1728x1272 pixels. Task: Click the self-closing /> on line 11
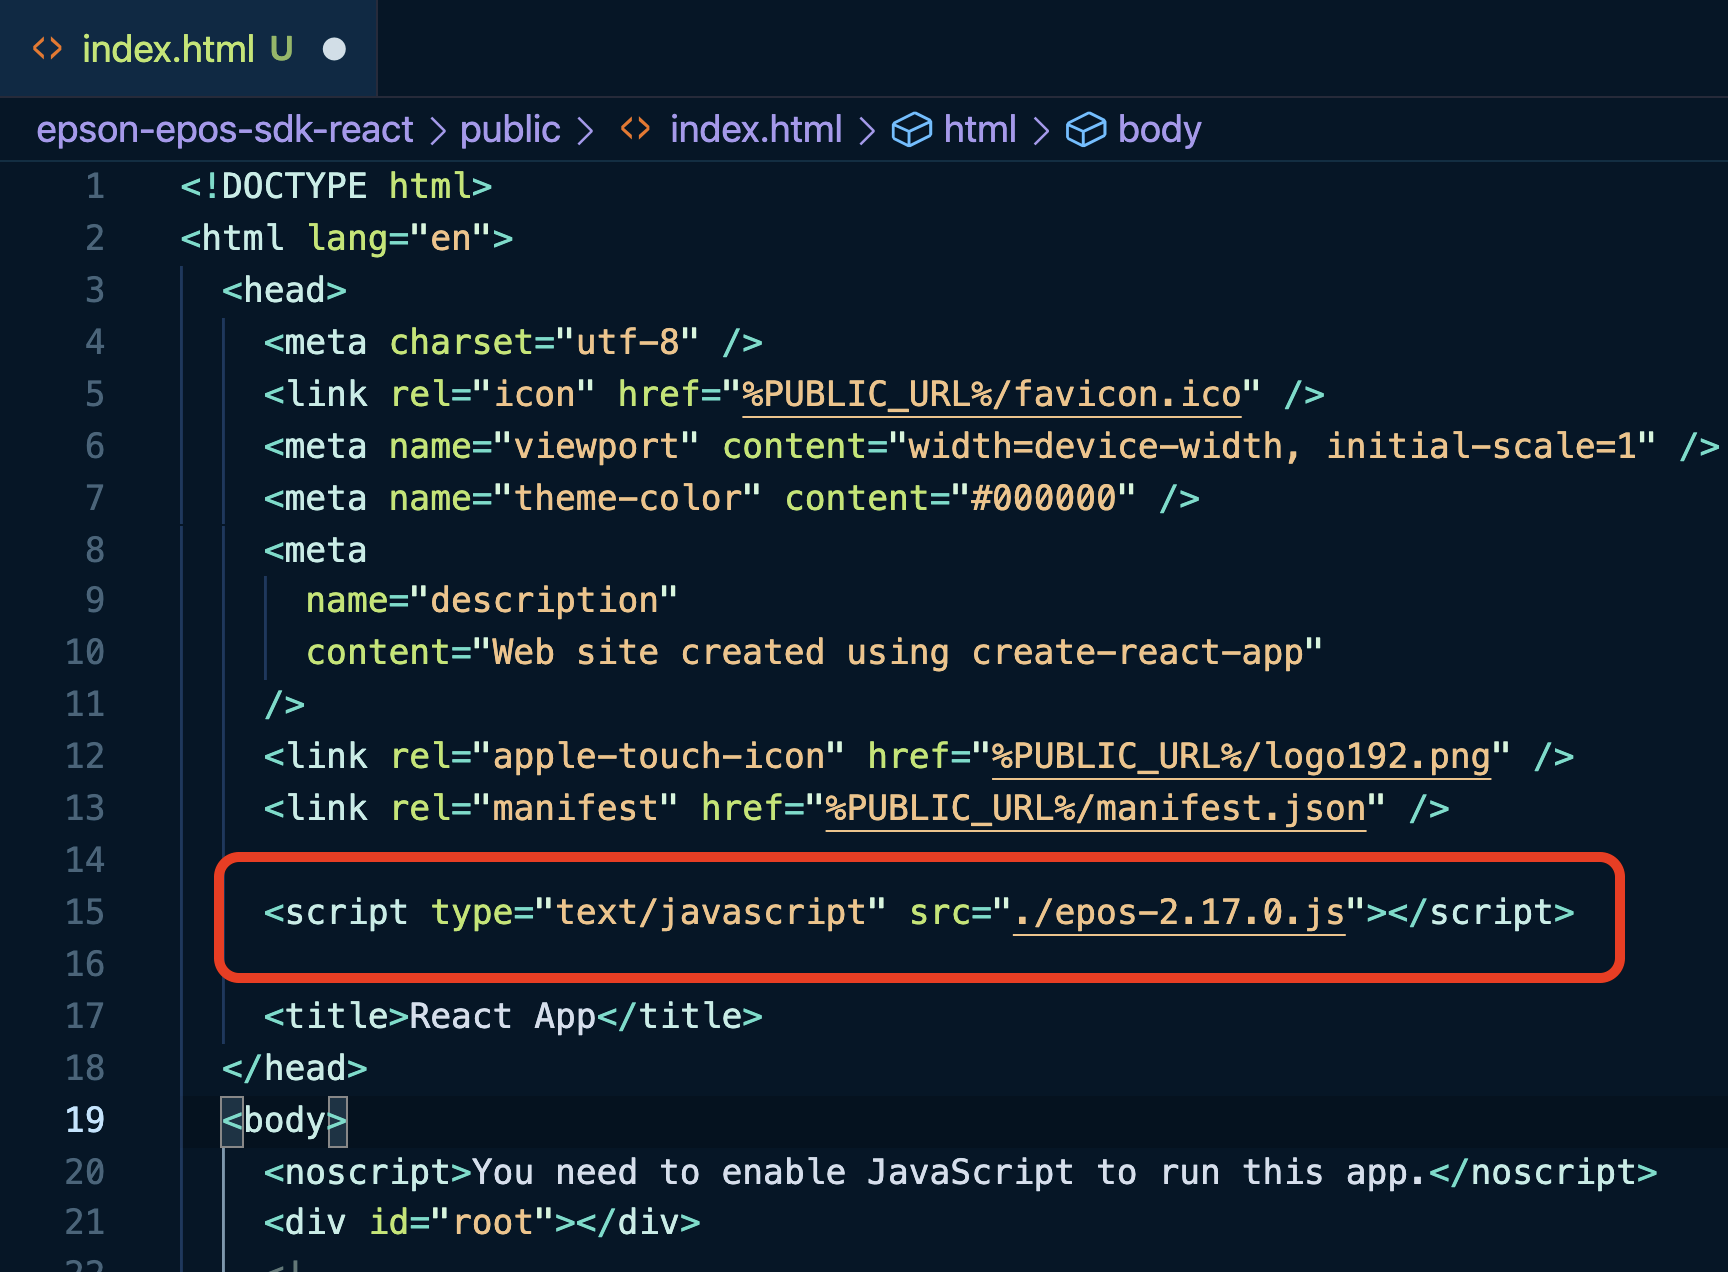pos(284,704)
